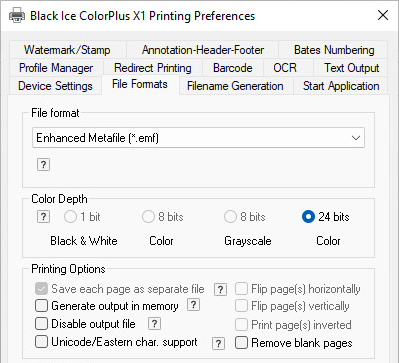Open Profile Manager tab
Viewport: 399px width, 363px height.
pos(56,68)
